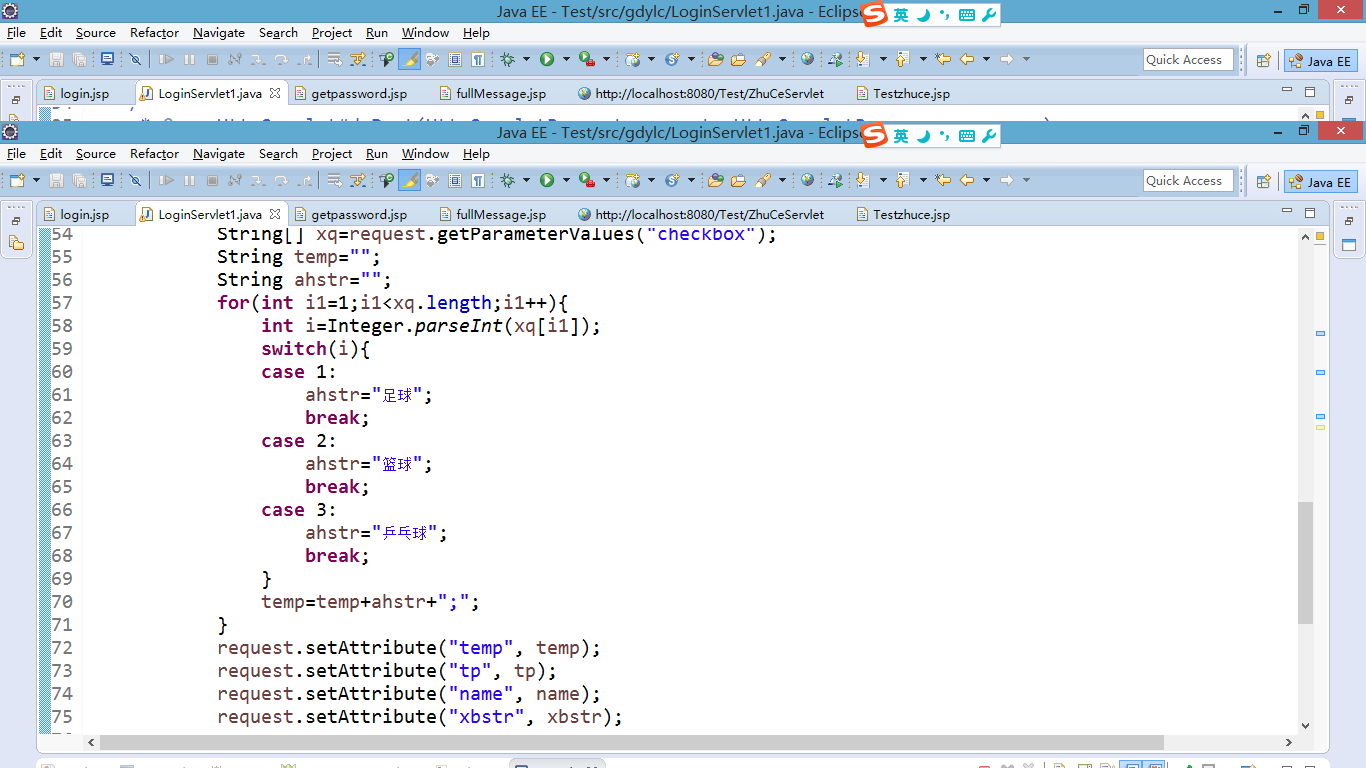Click Suspend icon in front window toolbar
This screenshot has width=1366, height=768.
[189, 180]
